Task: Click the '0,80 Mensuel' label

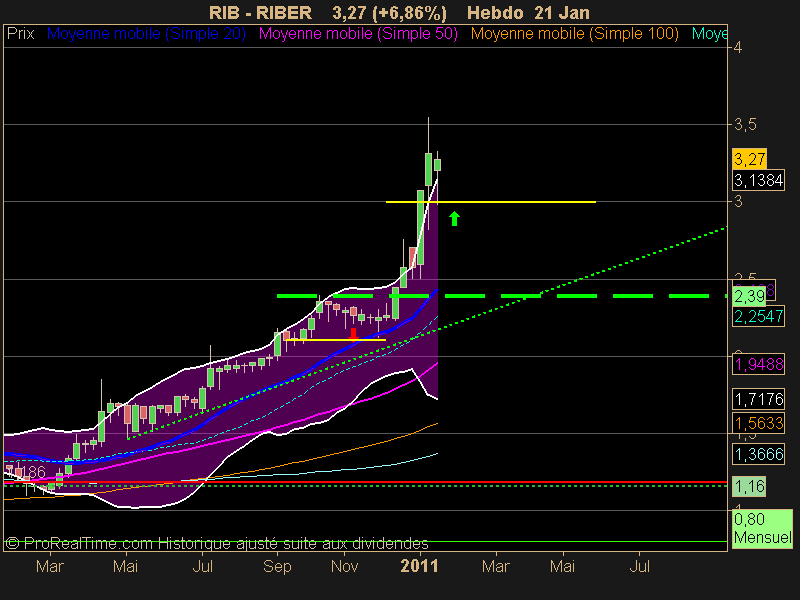Action: tap(762, 529)
